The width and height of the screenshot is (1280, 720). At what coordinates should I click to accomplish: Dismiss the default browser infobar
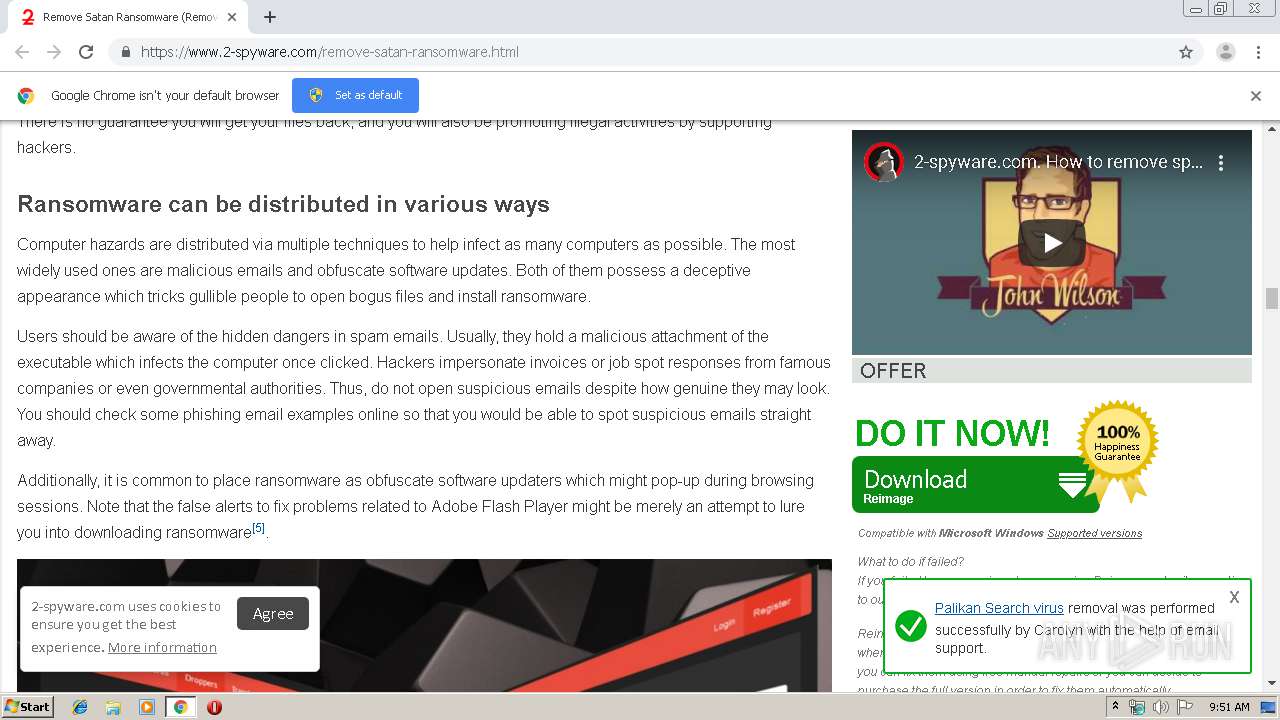point(1256,96)
